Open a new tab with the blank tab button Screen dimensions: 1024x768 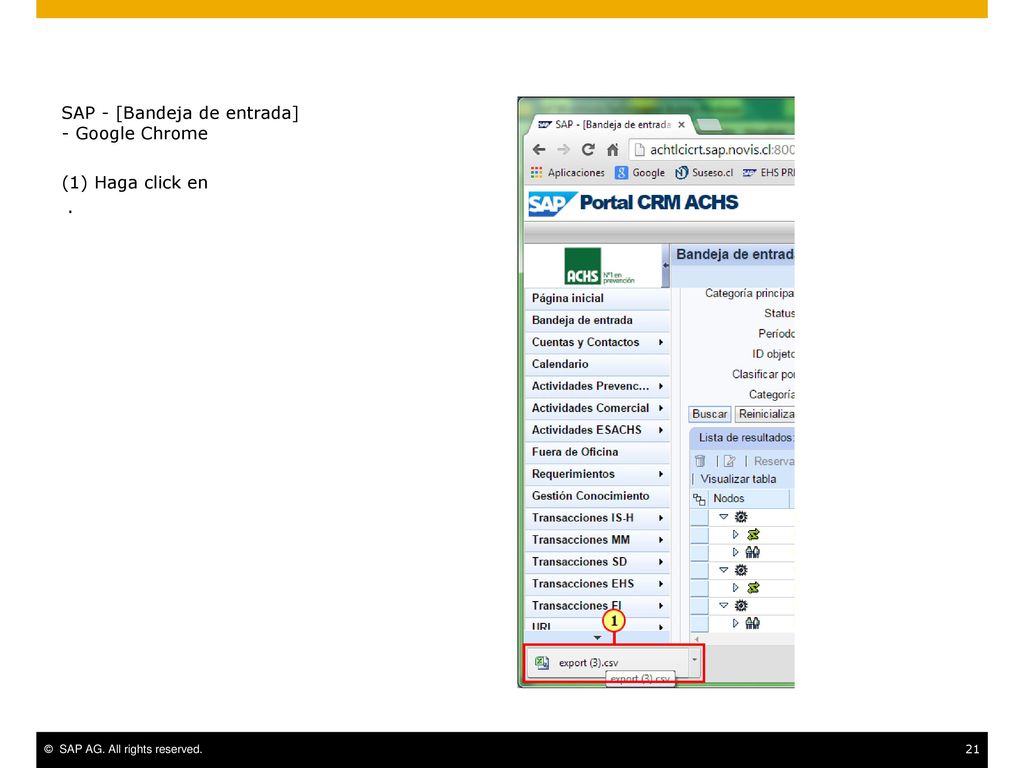coord(709,124)
